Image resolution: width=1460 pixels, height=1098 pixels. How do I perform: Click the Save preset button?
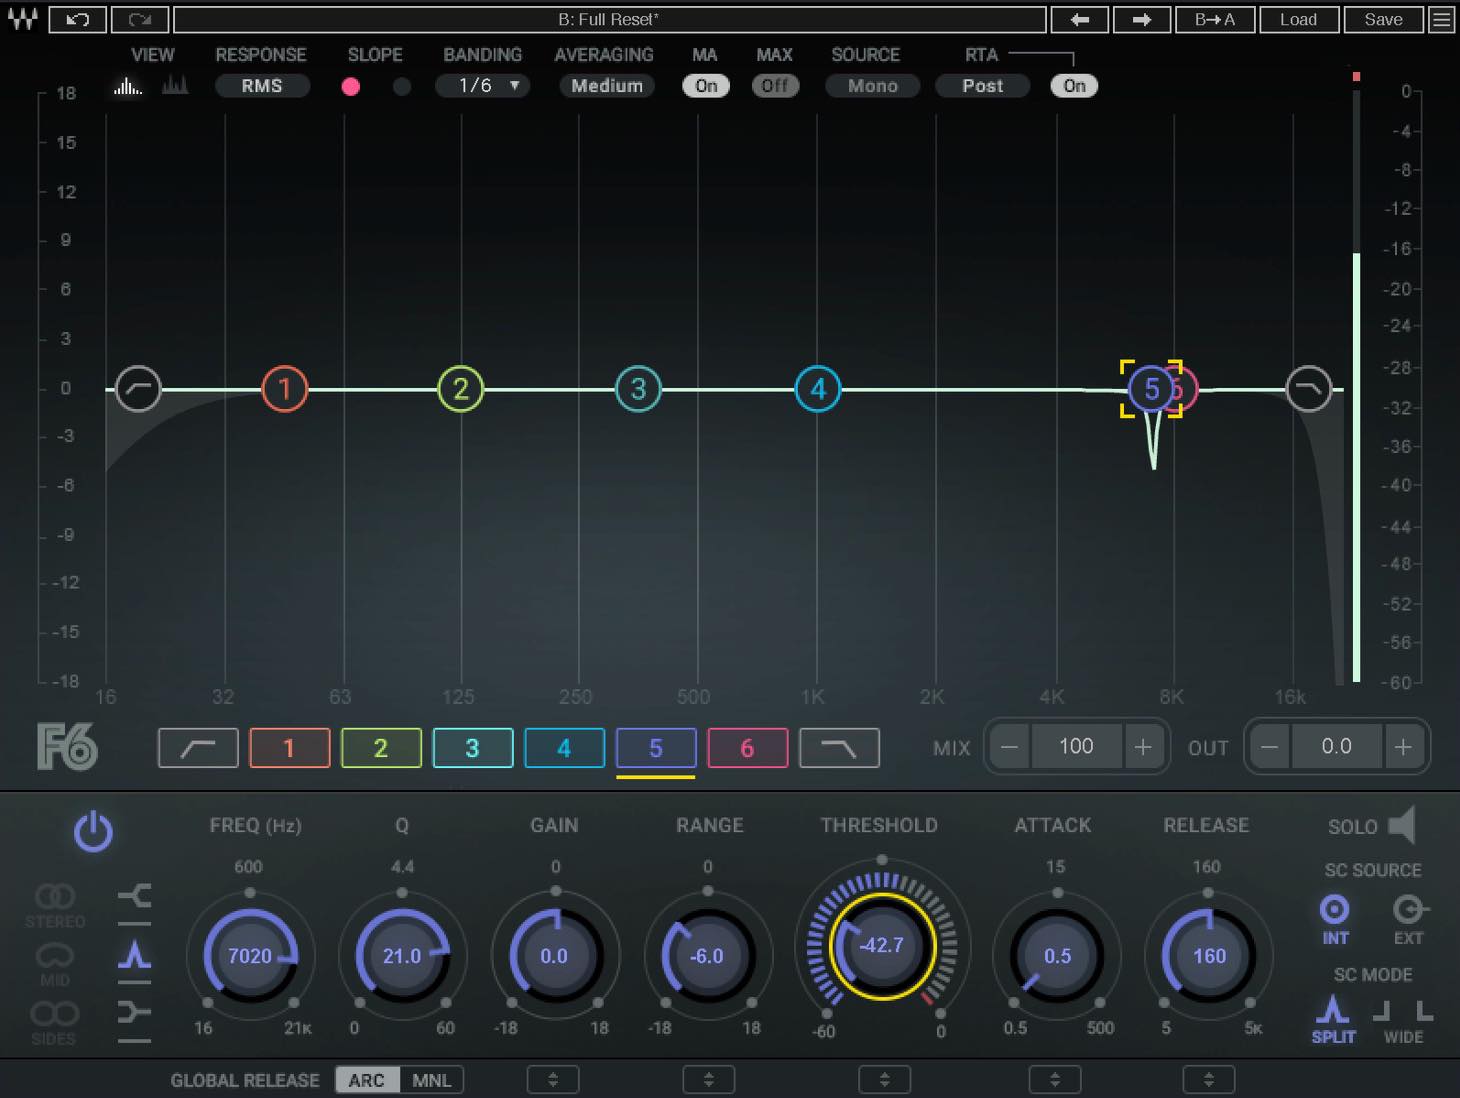[x=1383, y=19]
